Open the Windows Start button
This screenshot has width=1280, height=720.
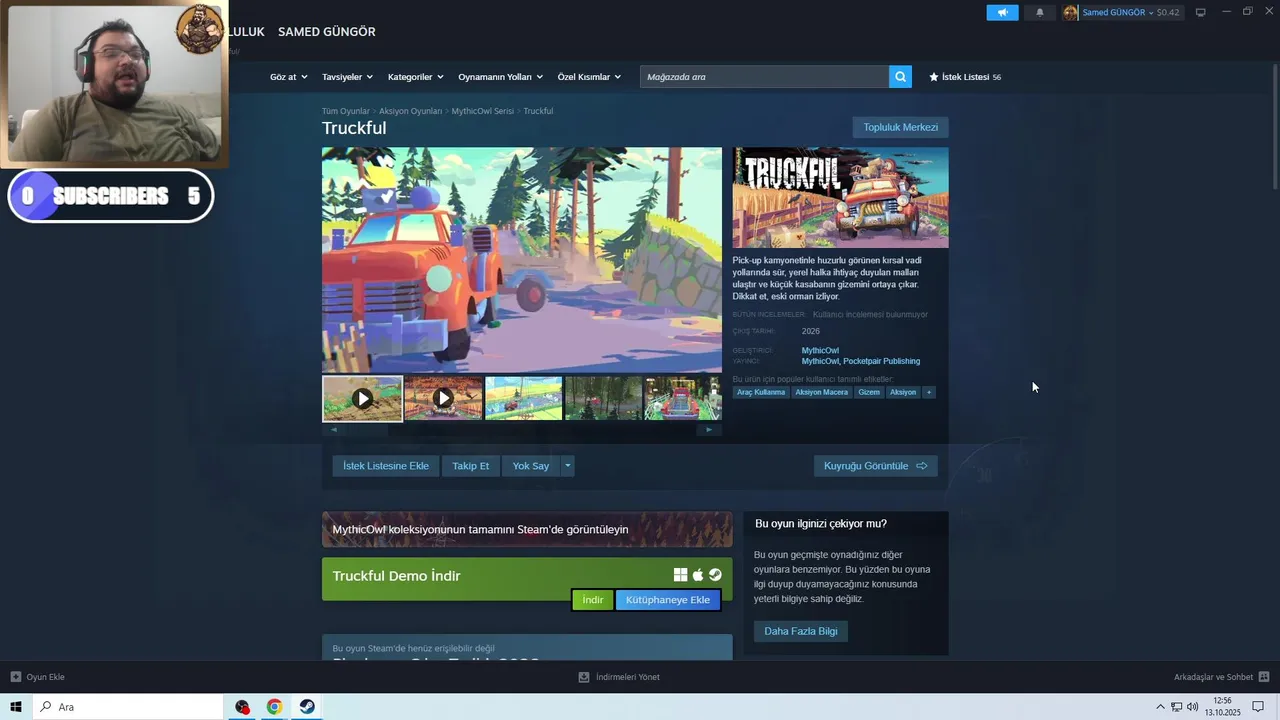coord(16,707)
